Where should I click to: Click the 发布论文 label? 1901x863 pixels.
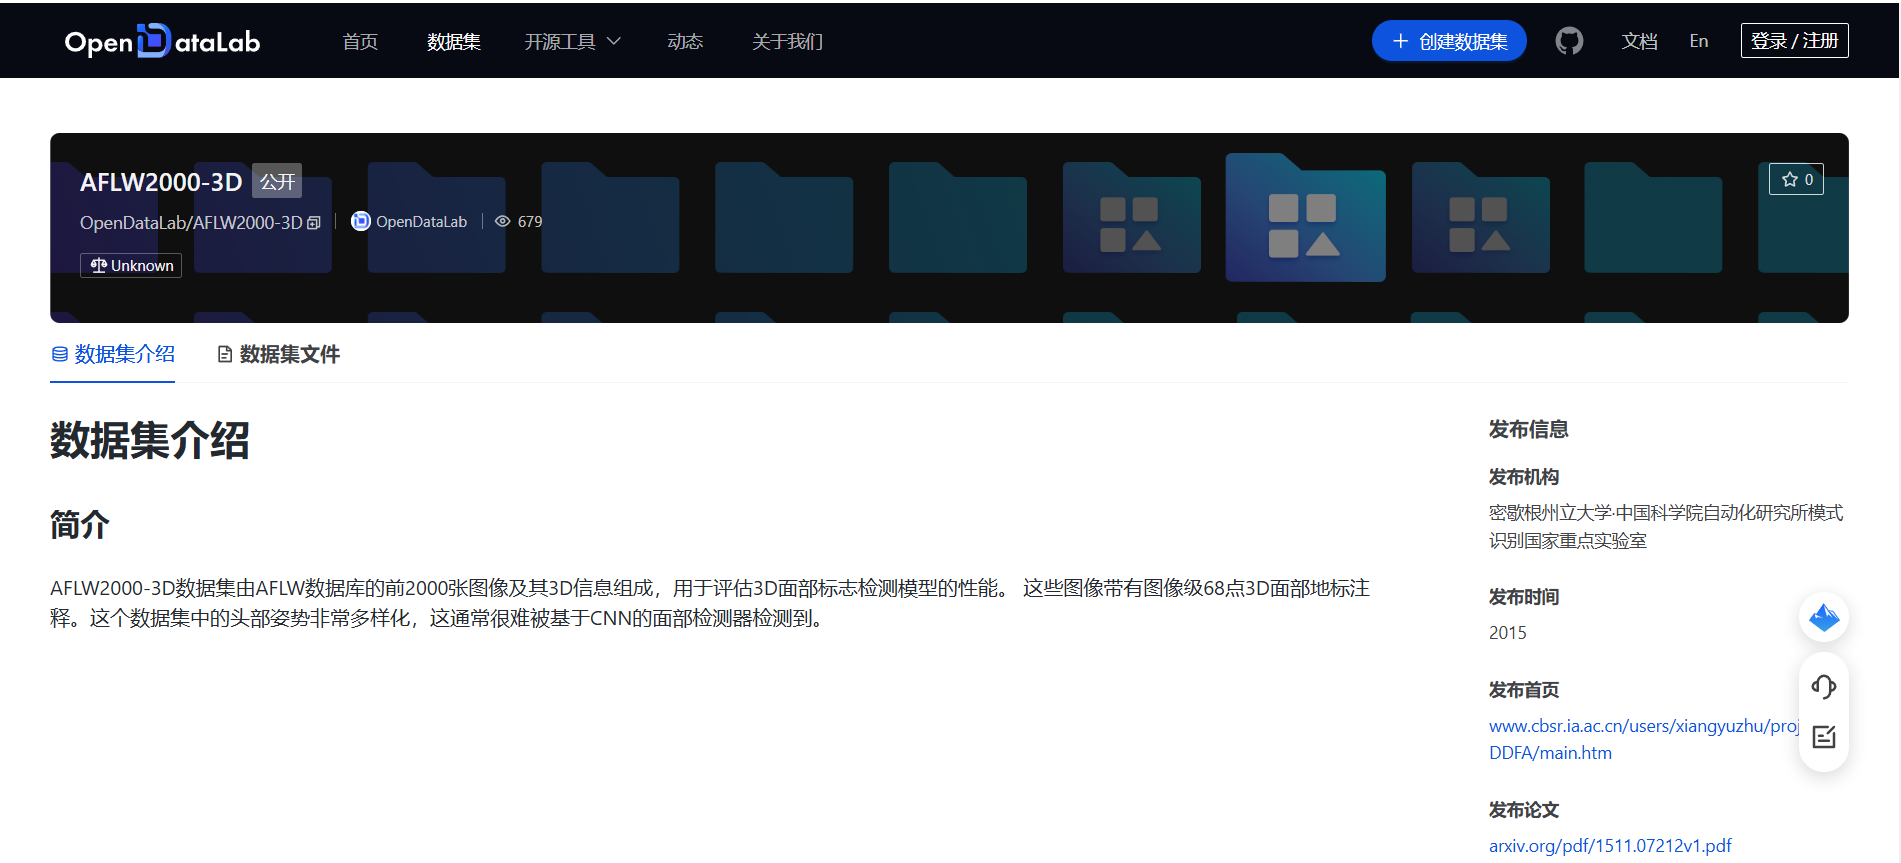(1524, 810)
